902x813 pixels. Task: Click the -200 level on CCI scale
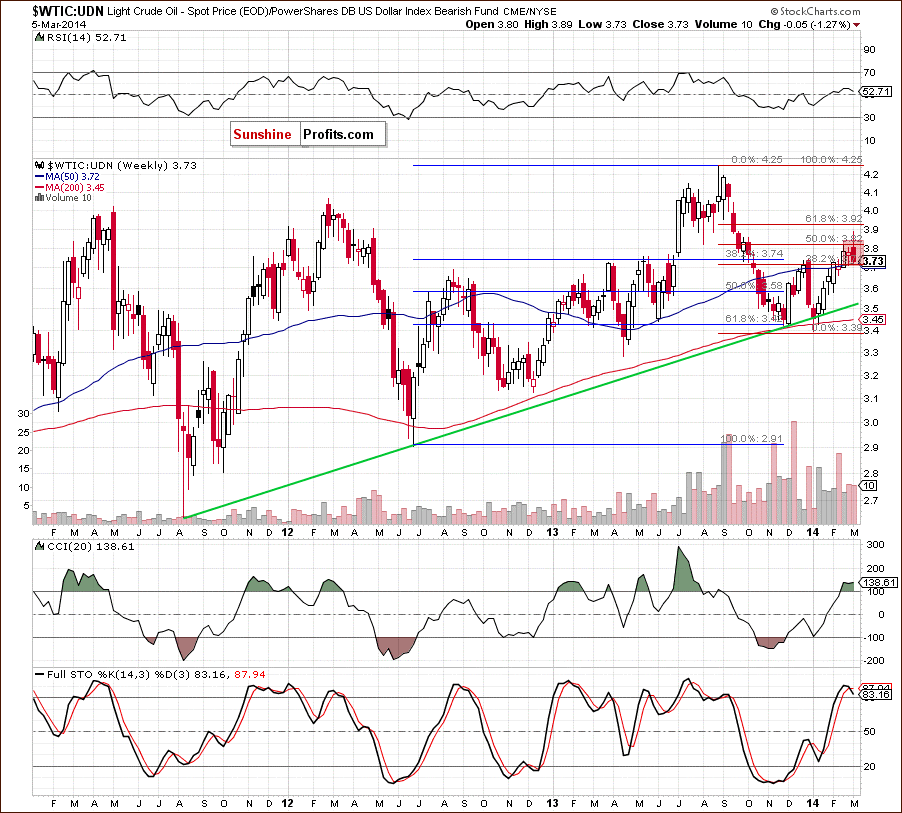[x=875, y=660]
